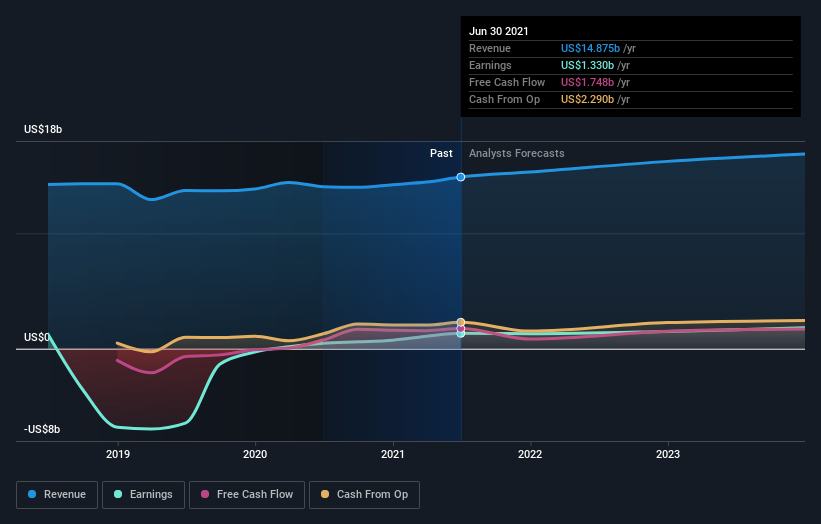The width and height of the screenshot is (821, 524).
Task: Click the Past label on chart
Action: coord(441,153)
